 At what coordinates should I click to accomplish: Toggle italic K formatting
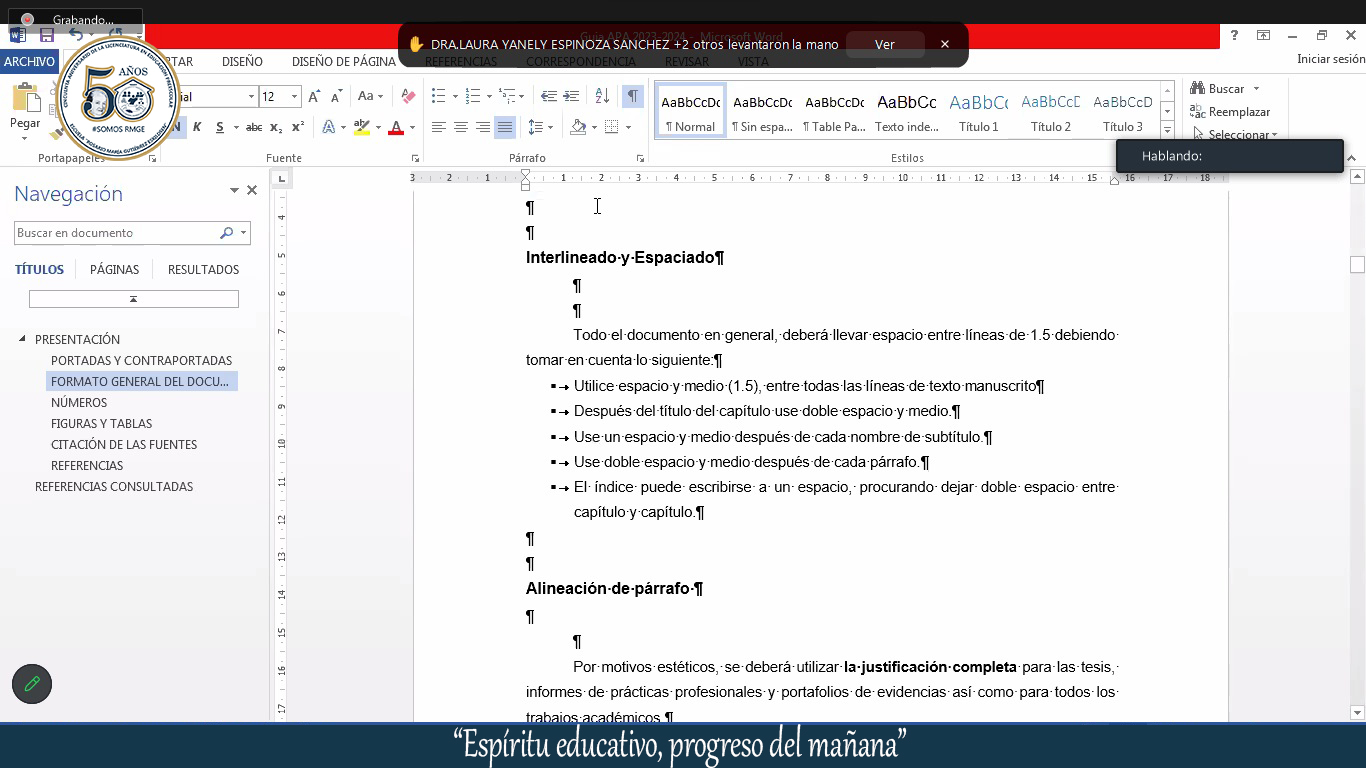197,127
